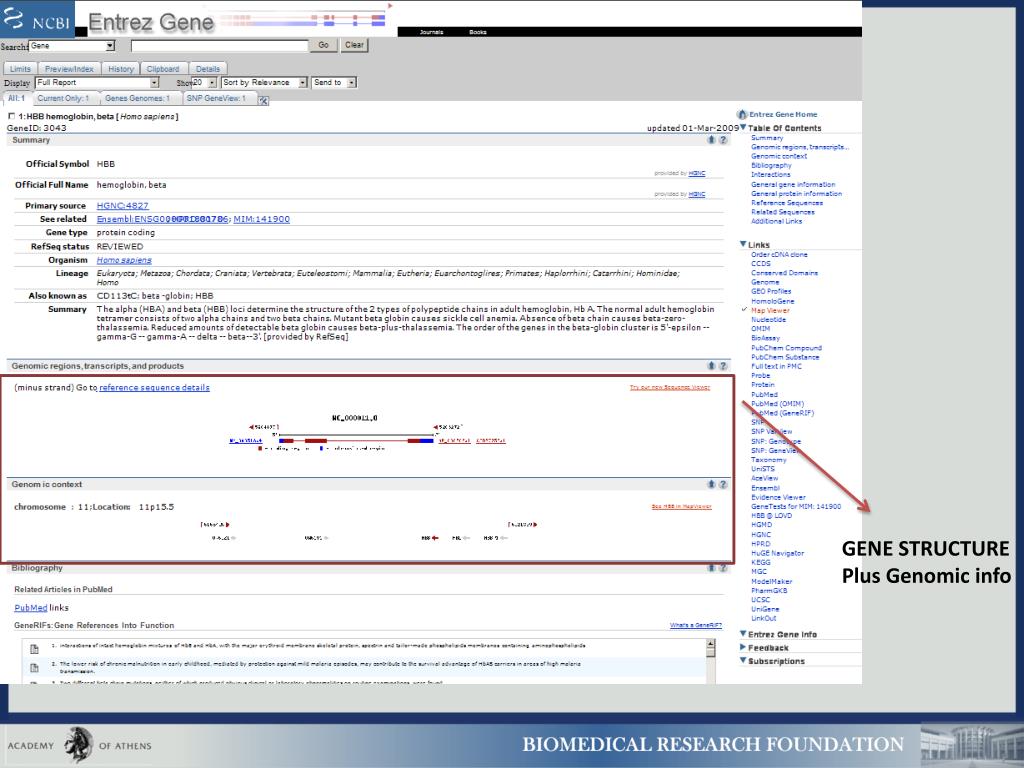Click document icon of first GeneRIF entry
The image size is (1024, 768).
coord(35,648)
